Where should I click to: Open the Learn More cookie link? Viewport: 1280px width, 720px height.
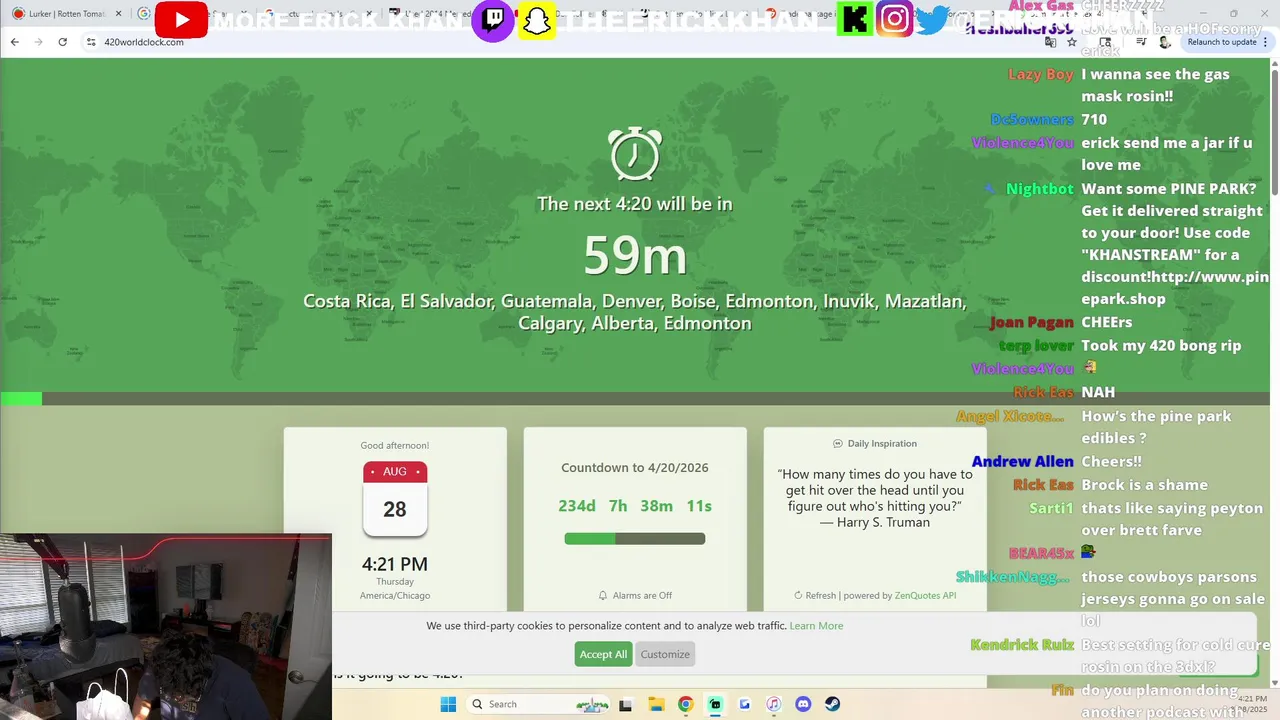point(816,626)
